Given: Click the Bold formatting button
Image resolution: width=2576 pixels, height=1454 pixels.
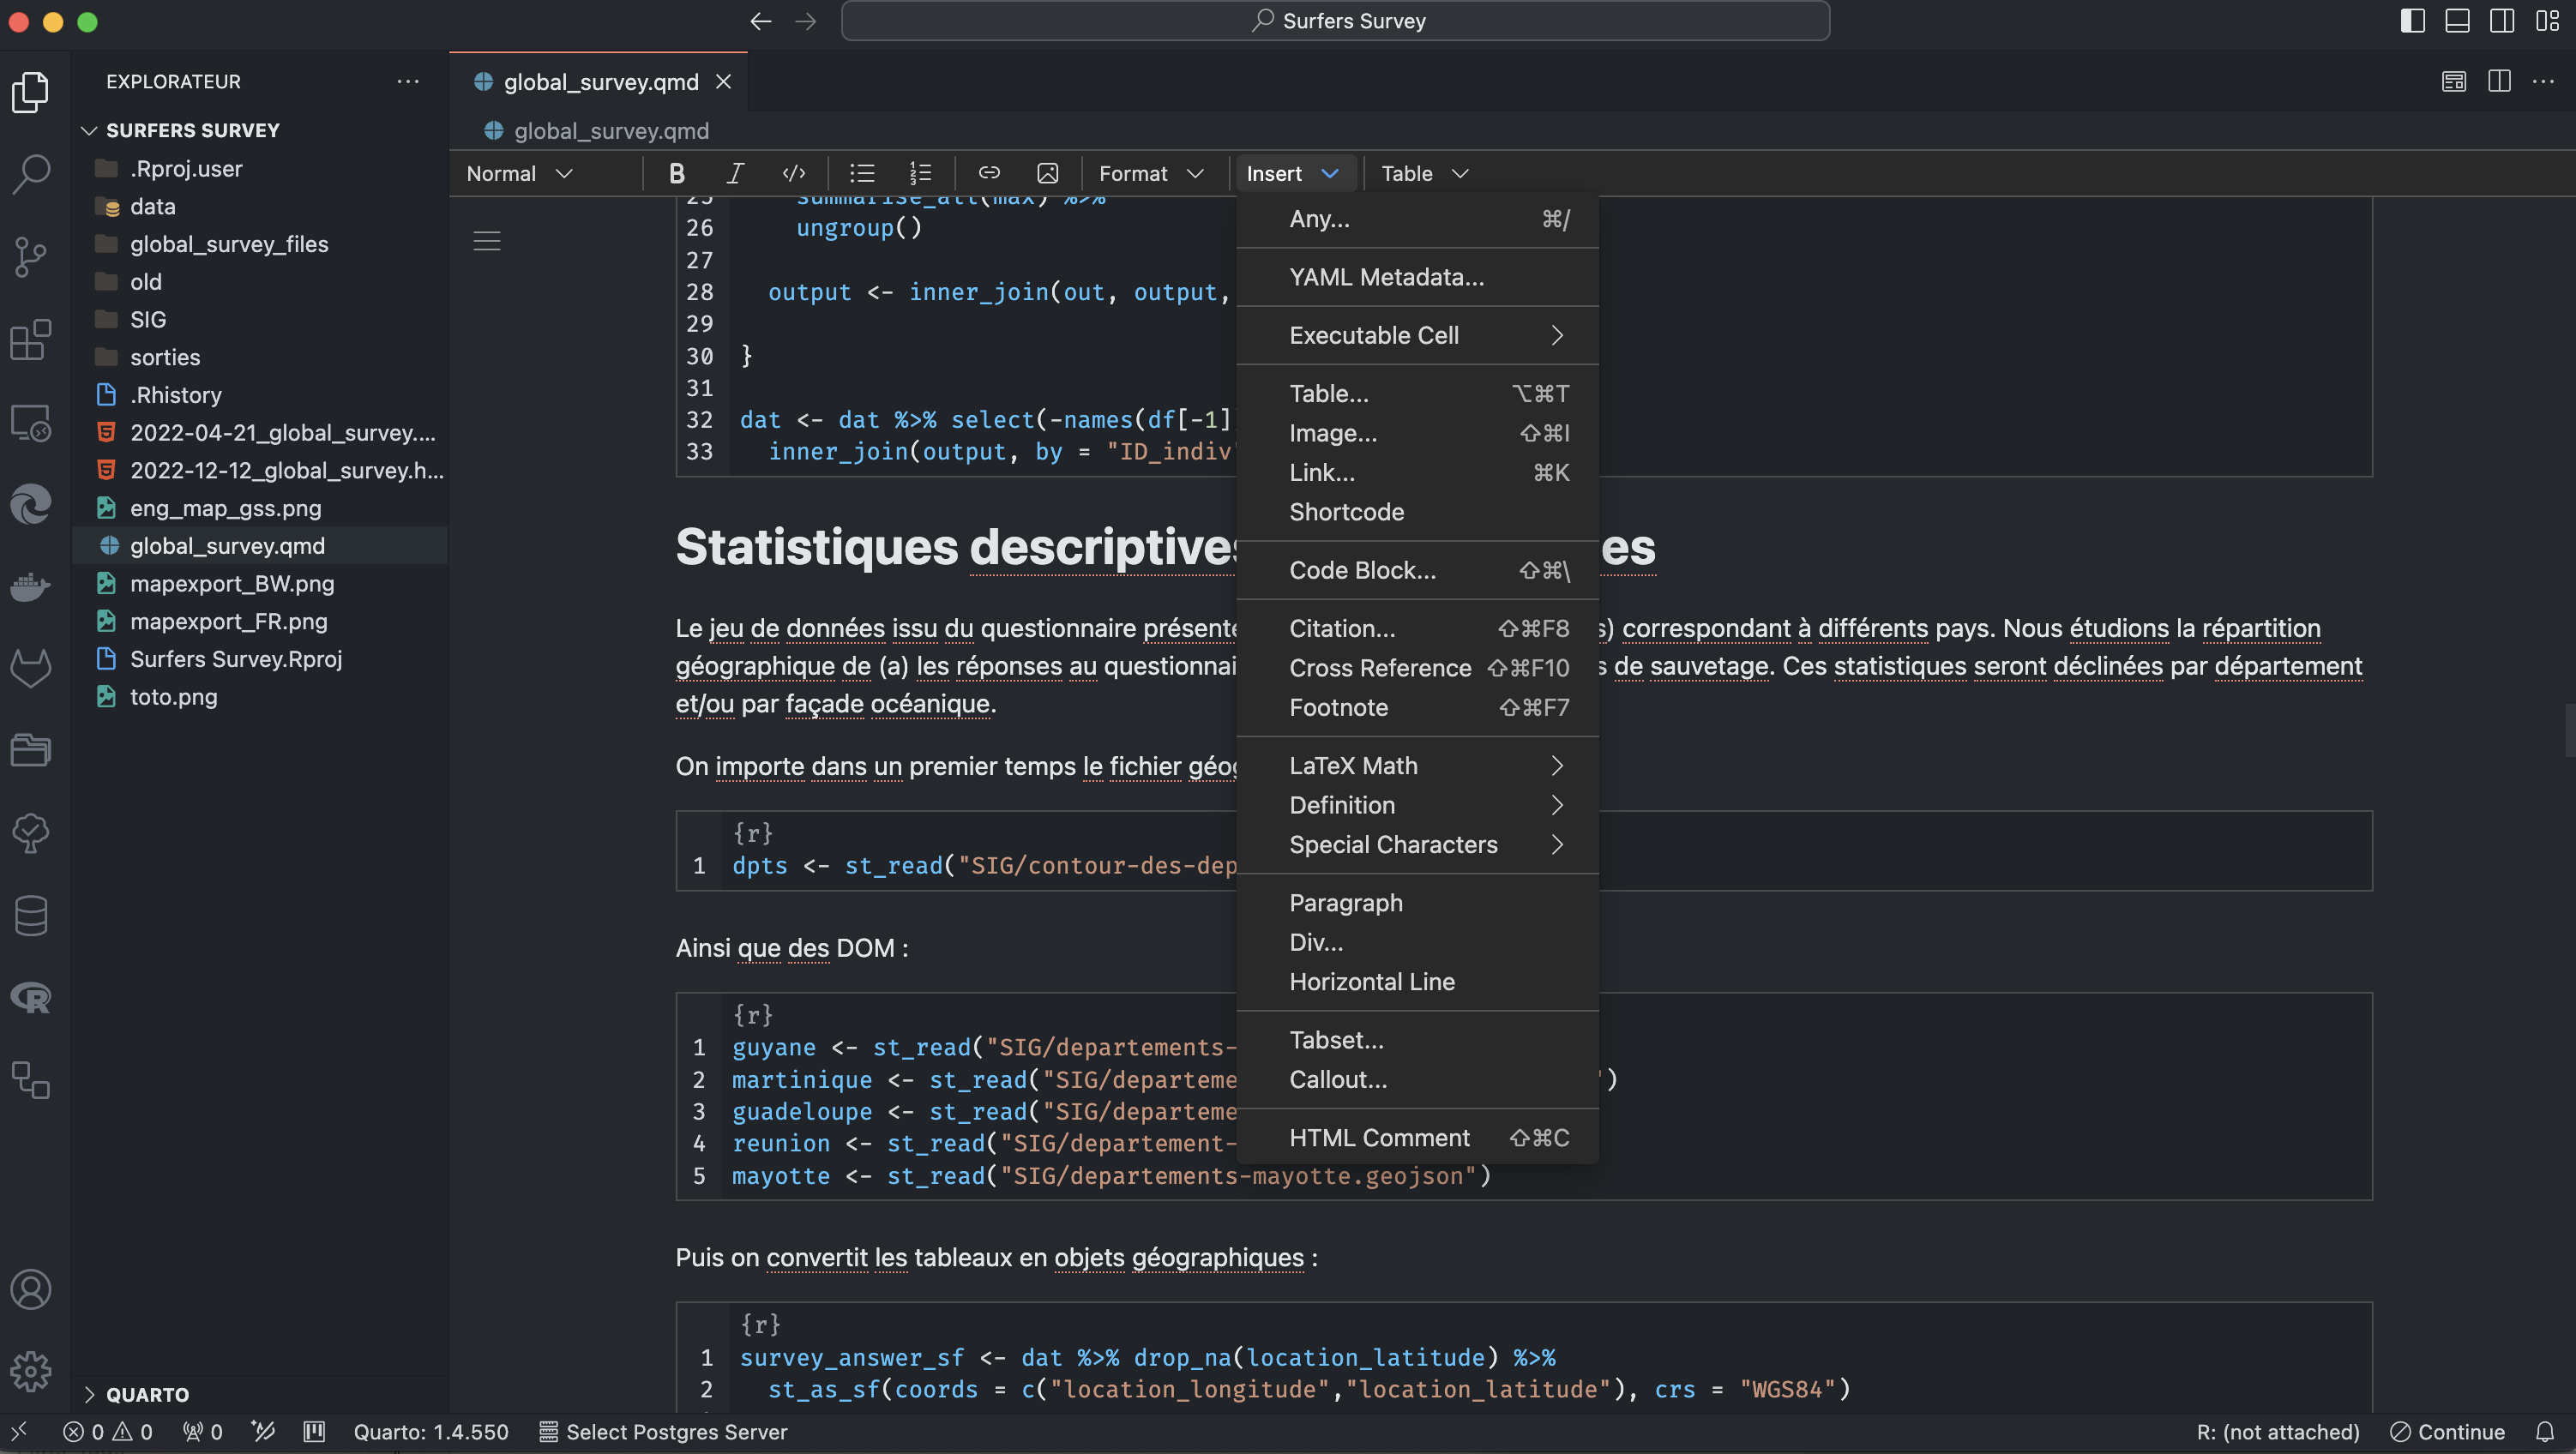Looking at the screenshot, I should coord(677,174).
